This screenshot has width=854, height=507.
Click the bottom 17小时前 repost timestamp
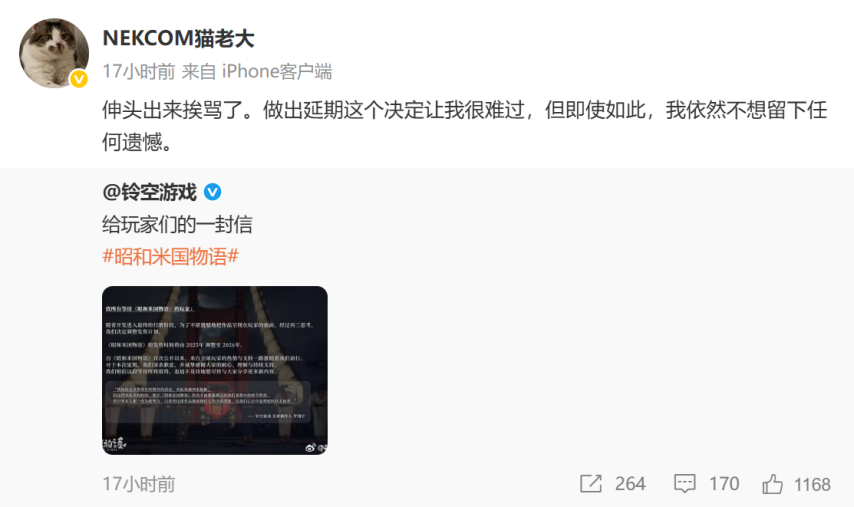139,484
